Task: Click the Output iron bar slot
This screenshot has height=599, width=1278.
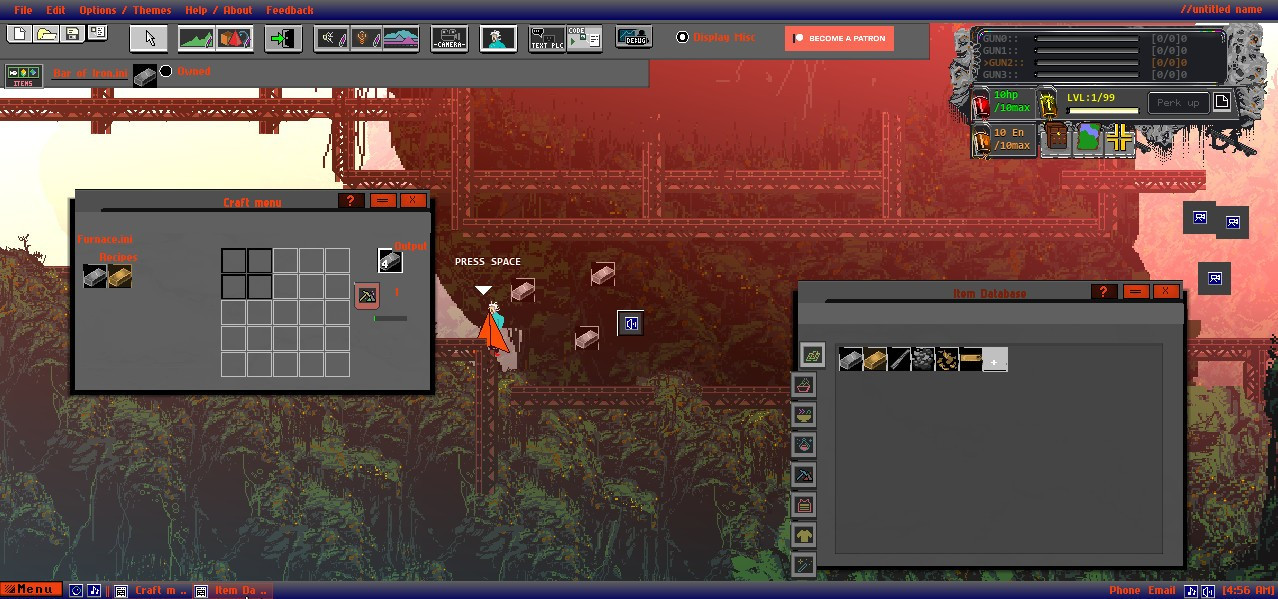Action: tap(390, 261)
